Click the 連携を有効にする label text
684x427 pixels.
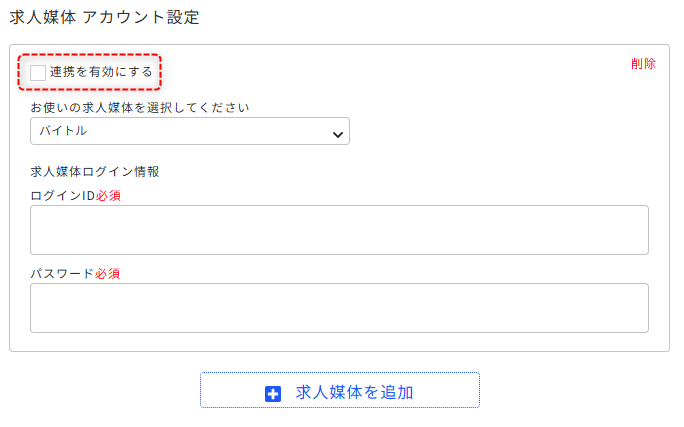click(x=101, y=73)
